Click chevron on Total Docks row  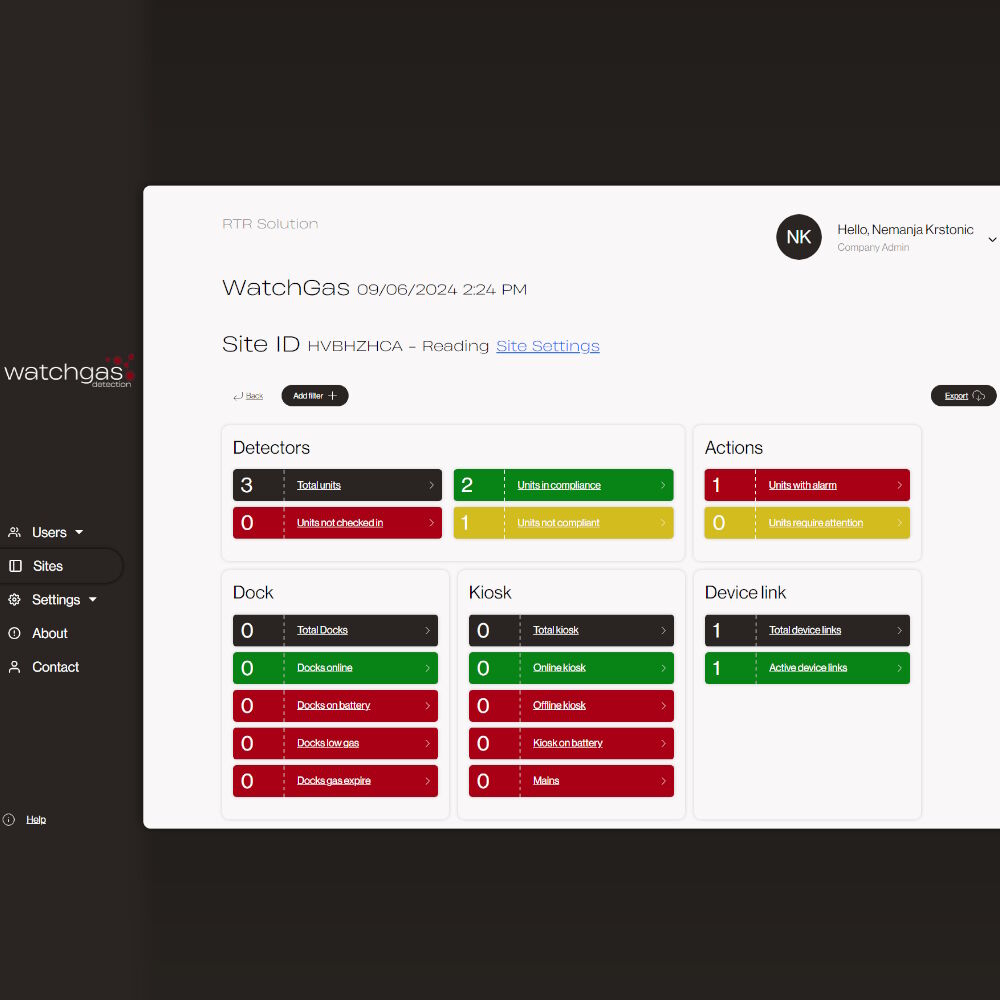[427, 630]
